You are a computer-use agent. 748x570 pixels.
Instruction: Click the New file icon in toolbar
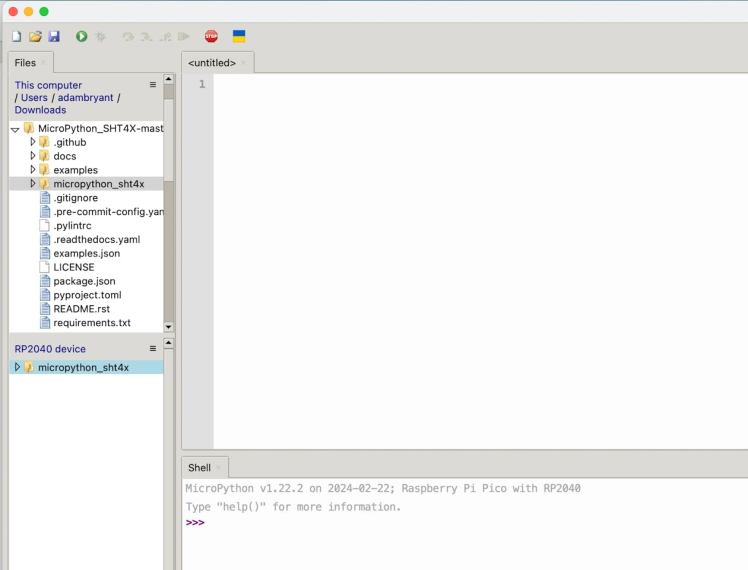16,36
